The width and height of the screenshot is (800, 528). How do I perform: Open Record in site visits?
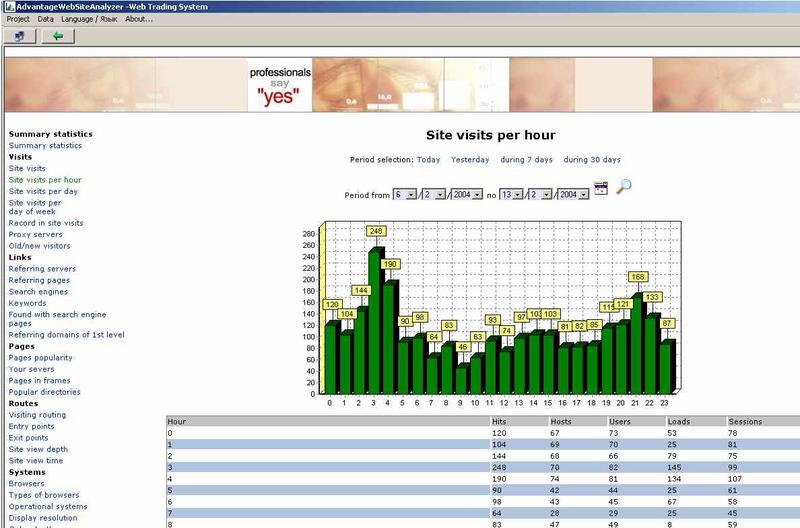pos(45,223)
